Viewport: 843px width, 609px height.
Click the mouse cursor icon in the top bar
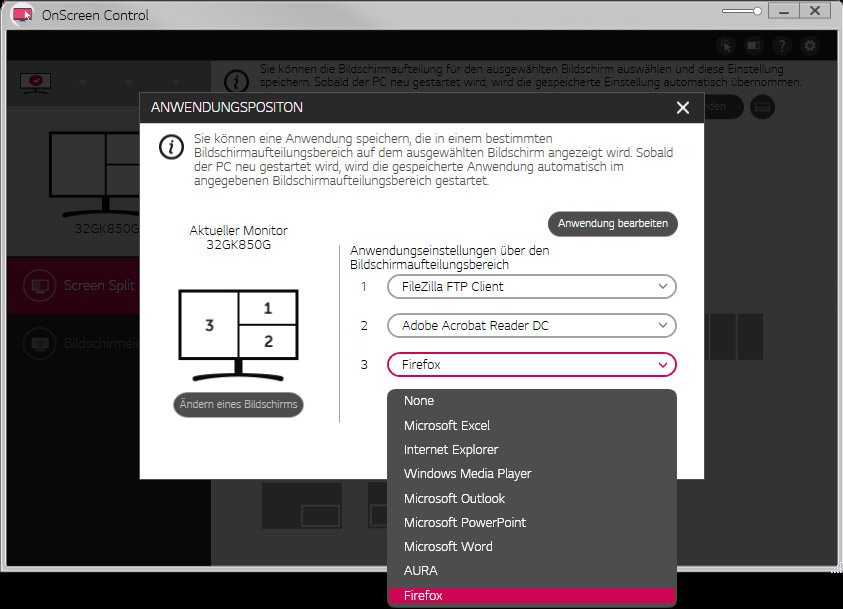coord(726,46)
